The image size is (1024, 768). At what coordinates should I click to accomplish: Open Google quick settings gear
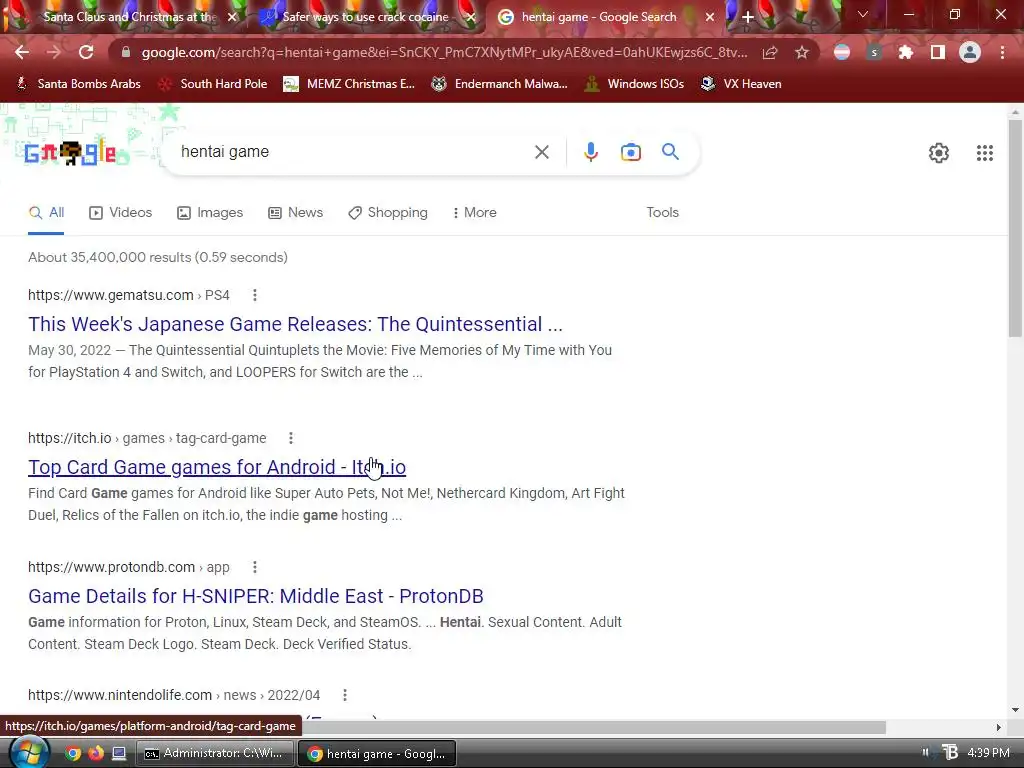938,153
